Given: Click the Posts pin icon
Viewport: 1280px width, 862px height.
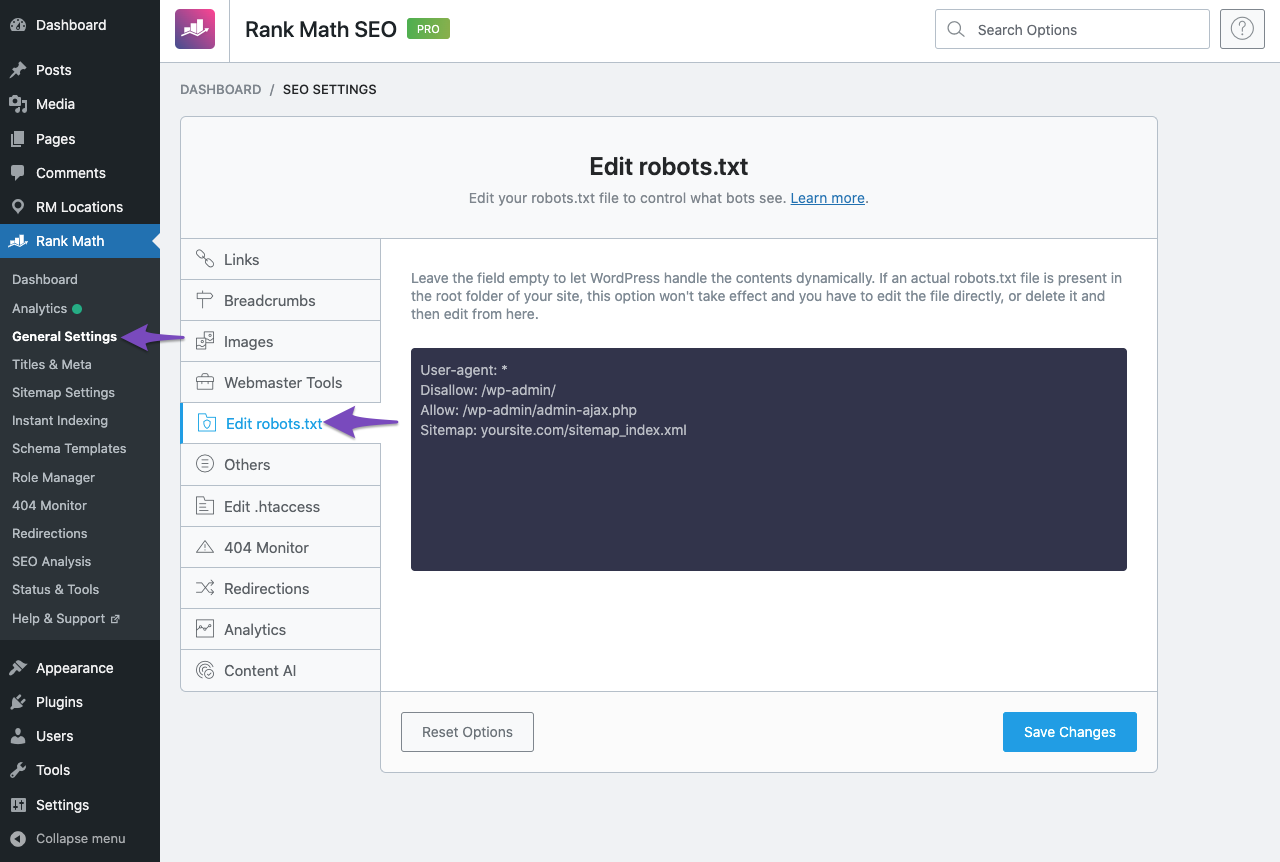Looking at the screenshot, I should pyautogui.click(x=18, y=70).
